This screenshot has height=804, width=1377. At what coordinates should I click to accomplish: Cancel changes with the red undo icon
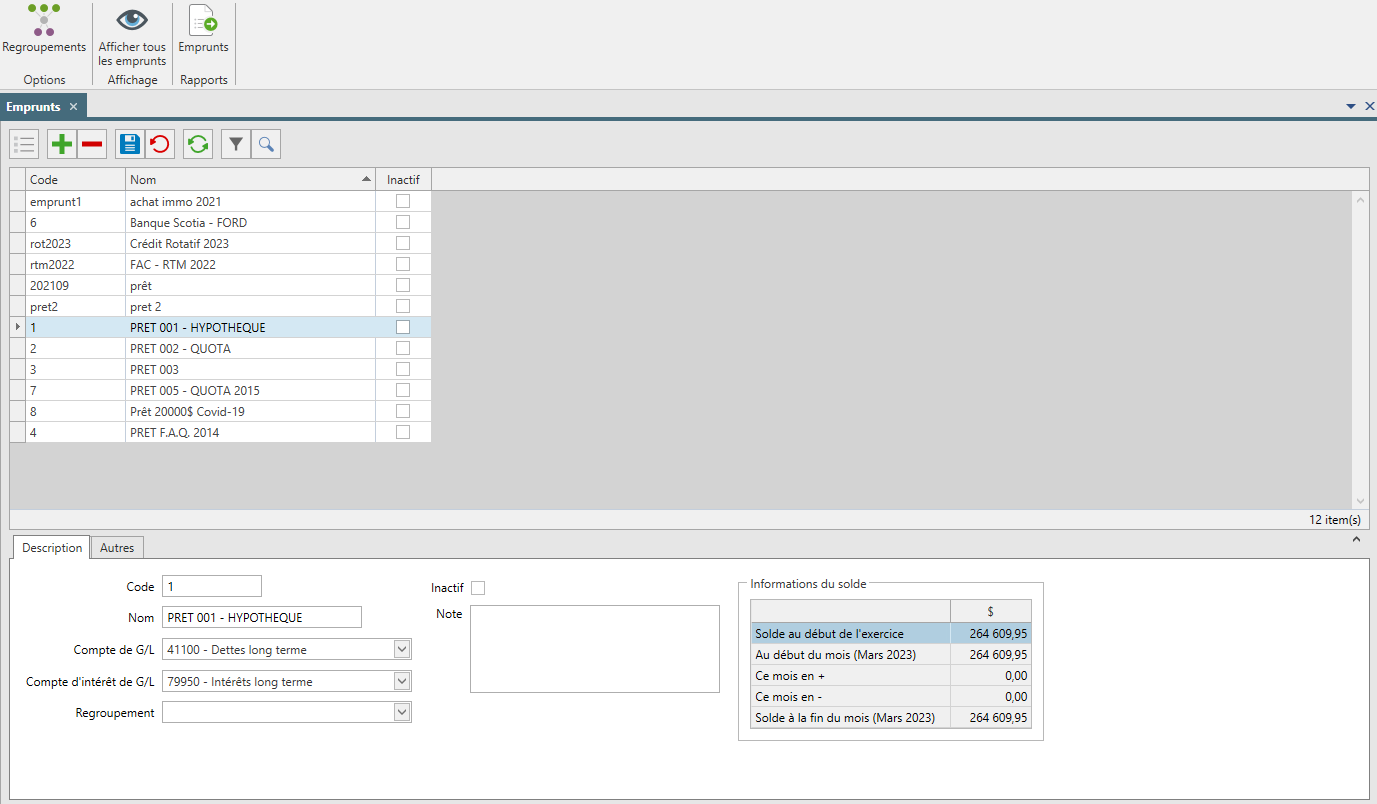(160, 145)
